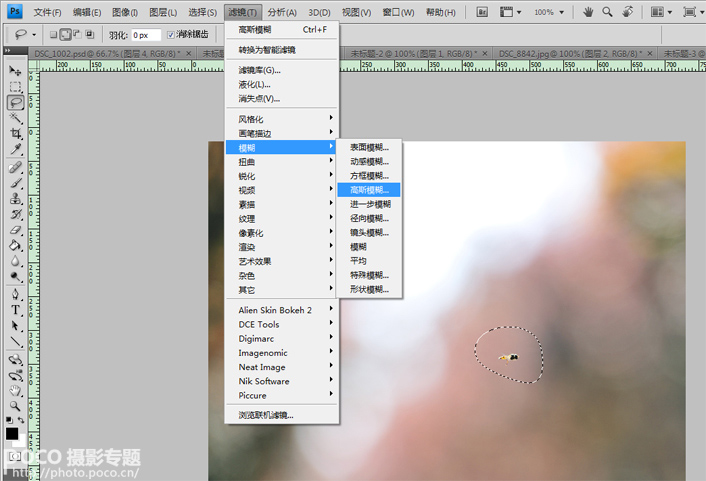The height and width of the screenshot is (481, 706).
Task: Select the Clone Stamp tool
Action: coord(15,199)
